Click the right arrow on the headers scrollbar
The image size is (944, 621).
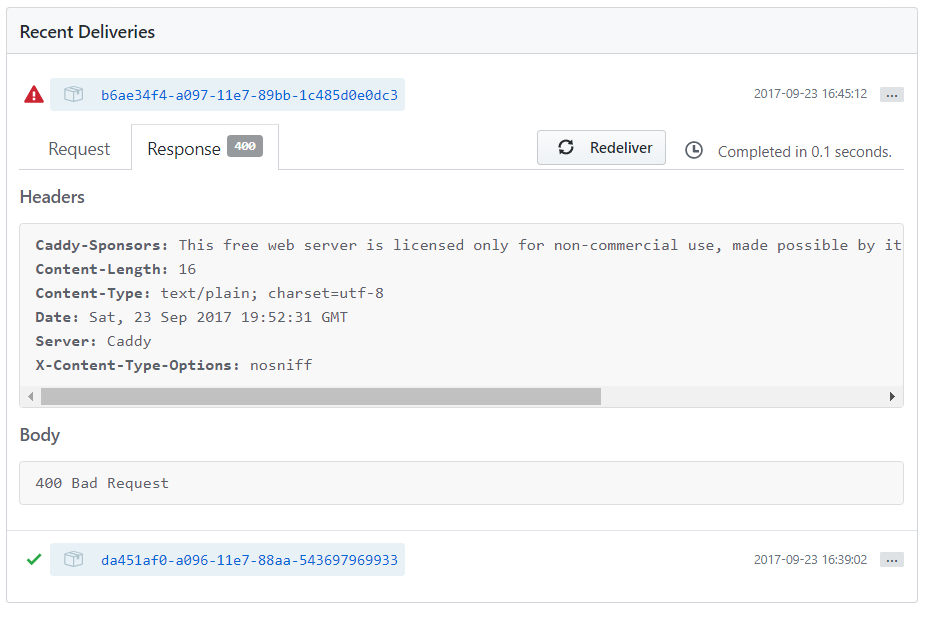pyautogui.click(x=892, y=396)
